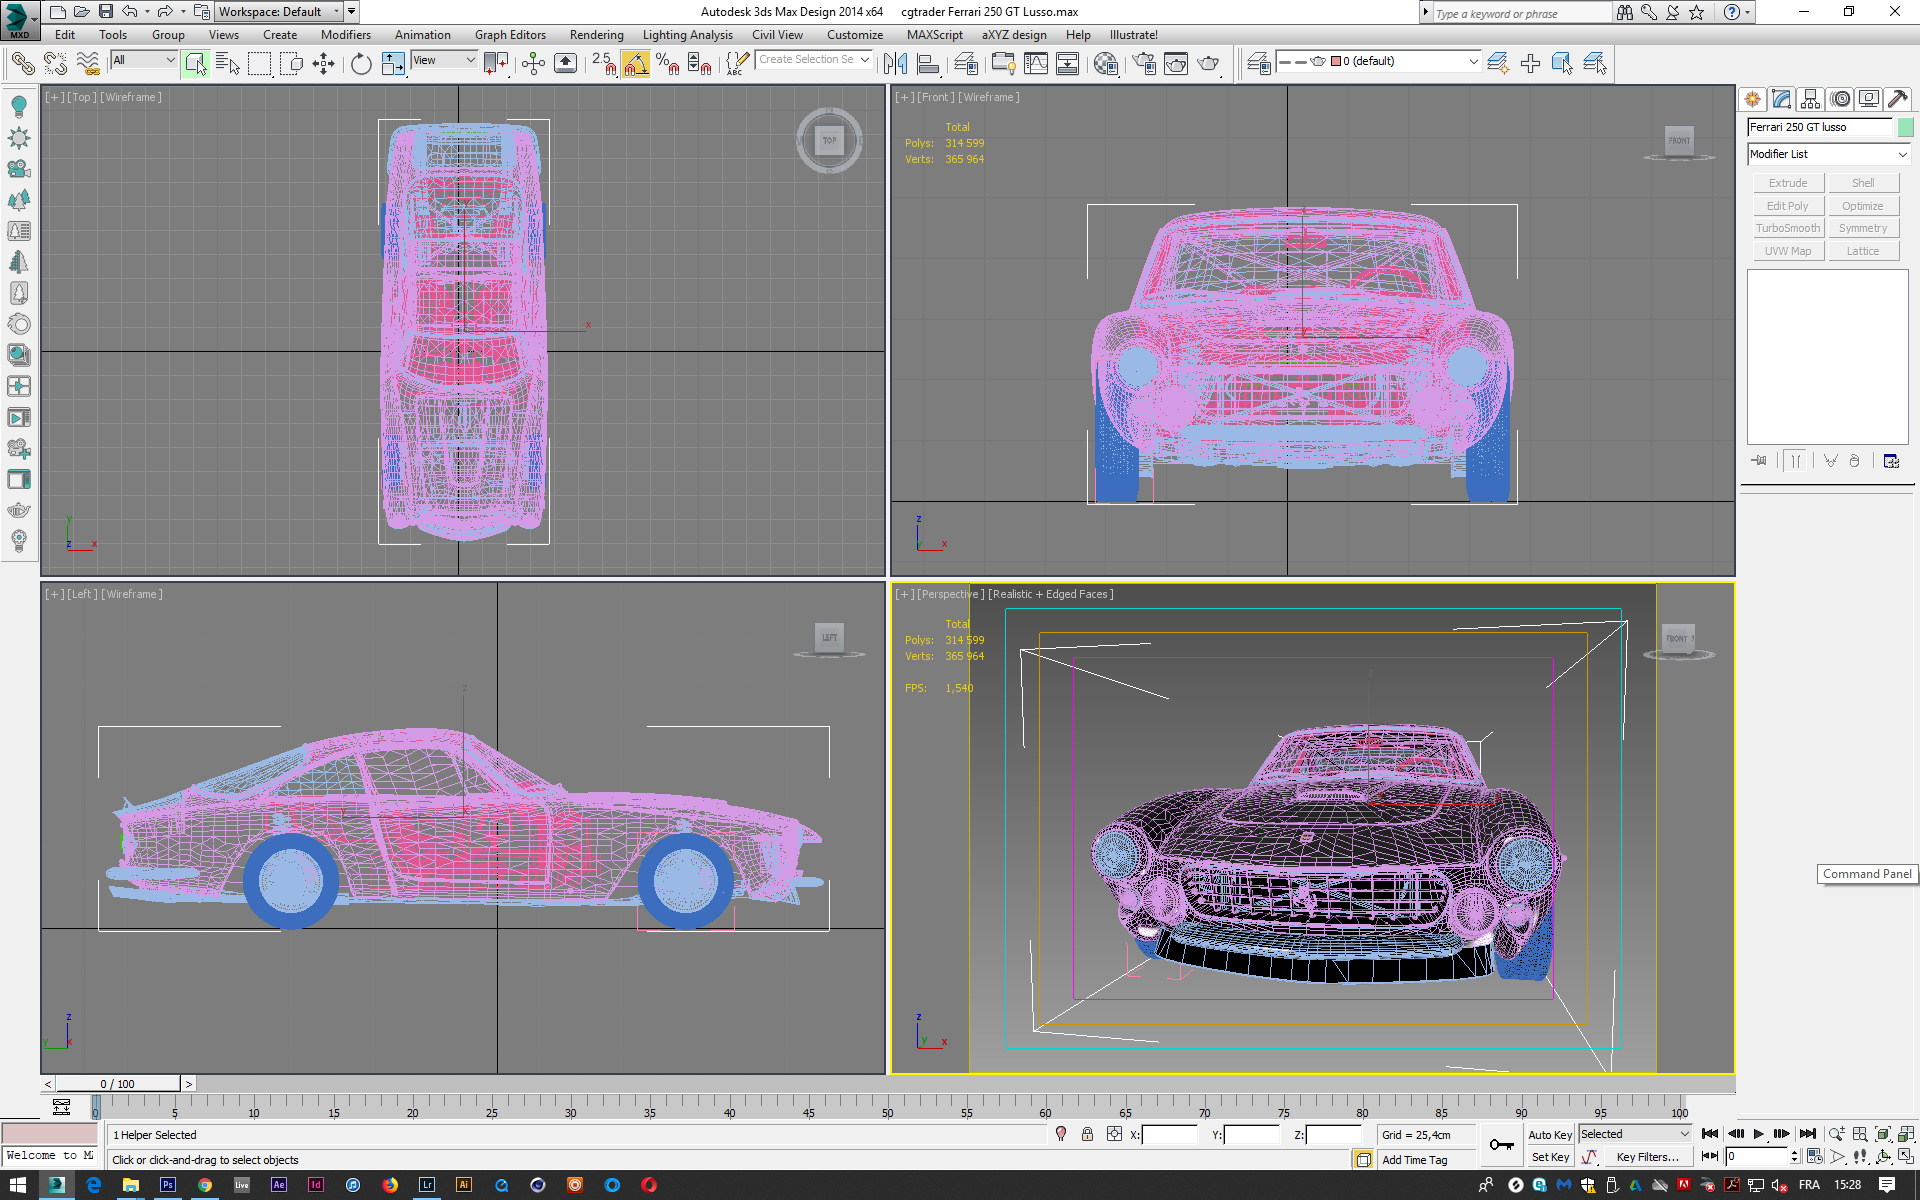This screenshot has width=1920, height=1200.
Task: Expand quick access toolbar arrow
Action: pyautogui.click(x=351, y=12)
